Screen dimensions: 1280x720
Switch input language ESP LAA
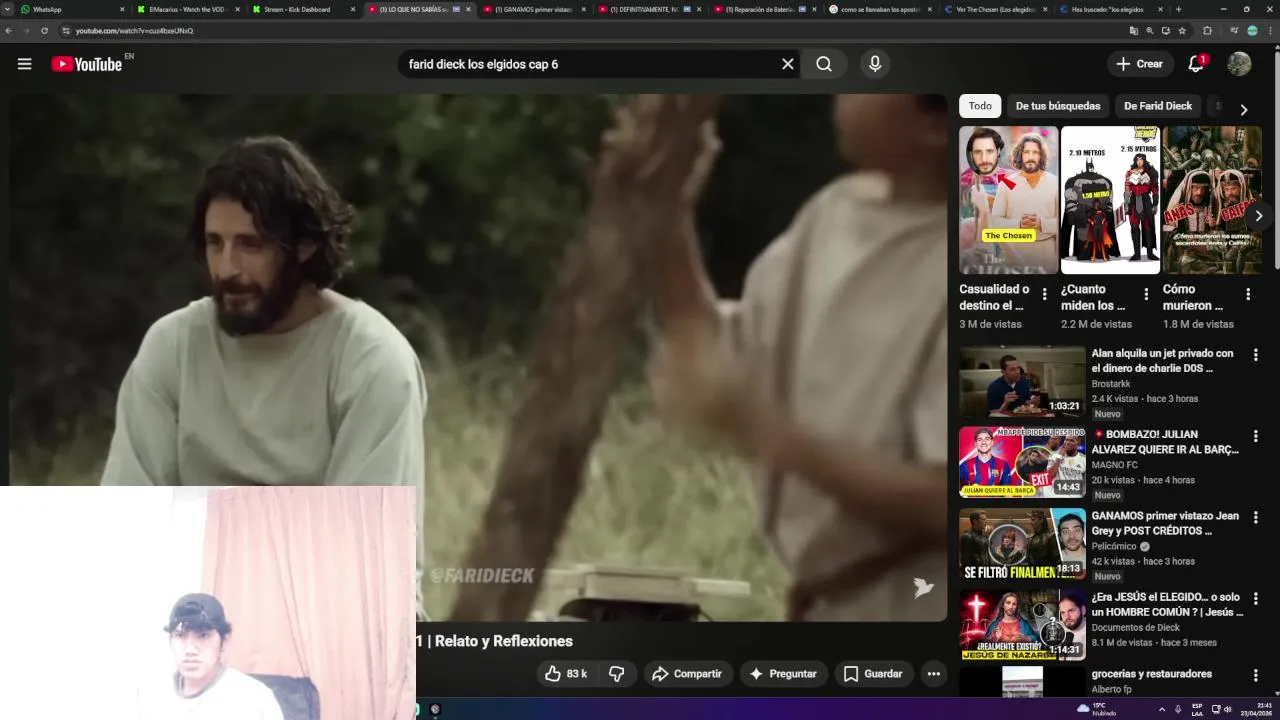click(1197, 709)
